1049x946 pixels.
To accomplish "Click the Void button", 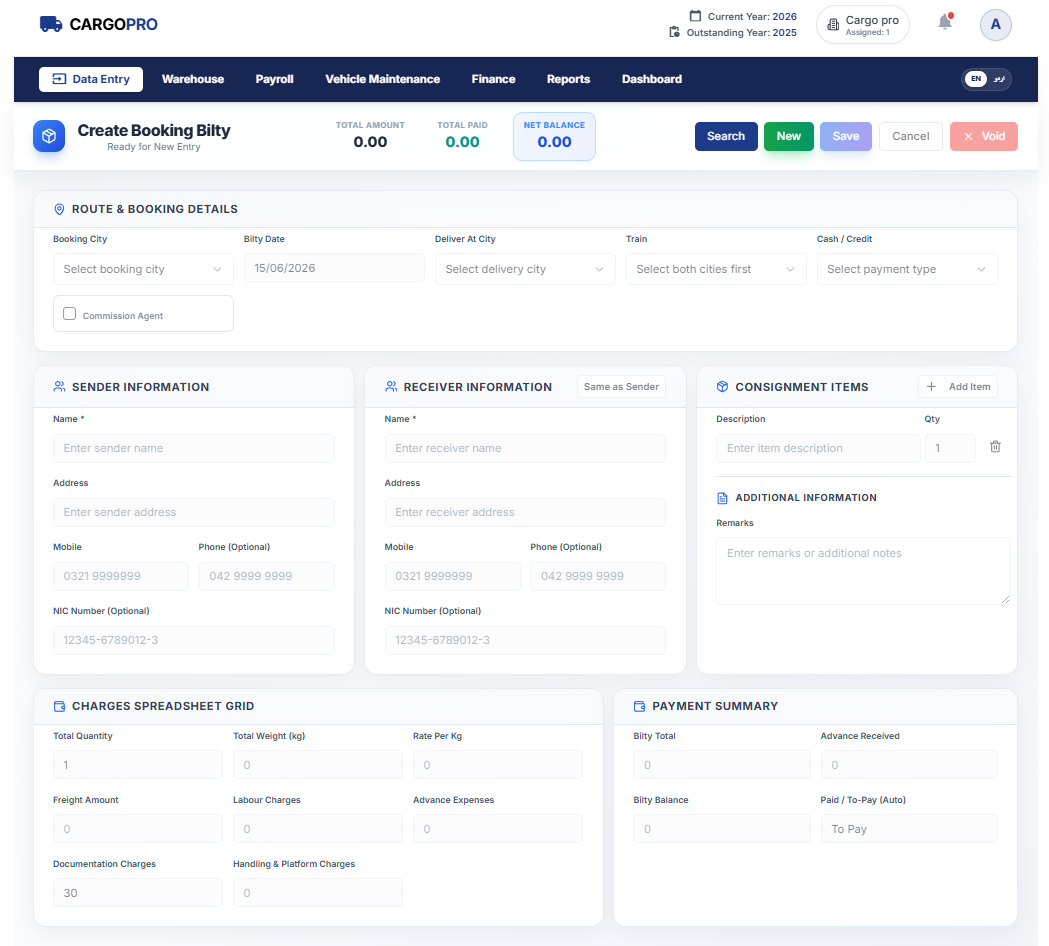I will click(x=983, y=136).
